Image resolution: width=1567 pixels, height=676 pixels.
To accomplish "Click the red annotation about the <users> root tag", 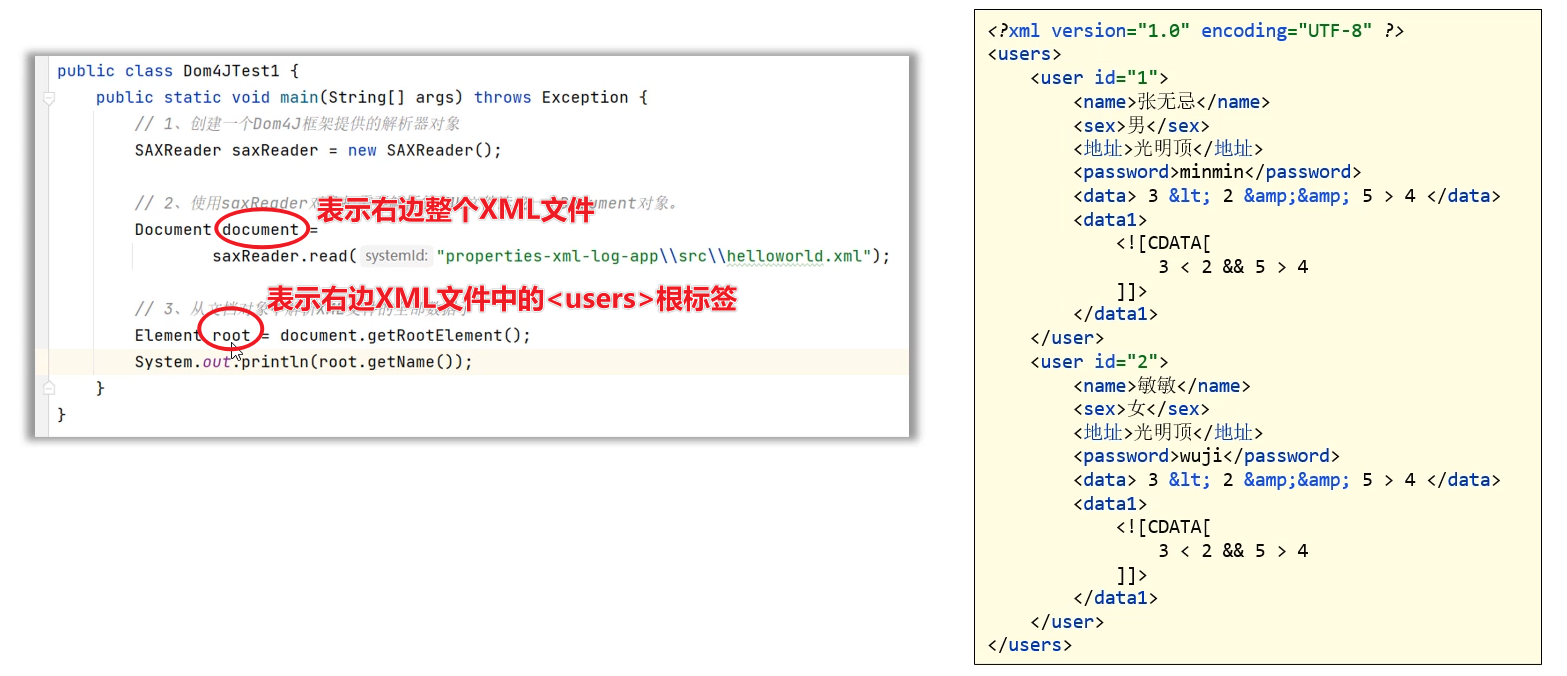I will pyautogui.click(x=500, y=299).
